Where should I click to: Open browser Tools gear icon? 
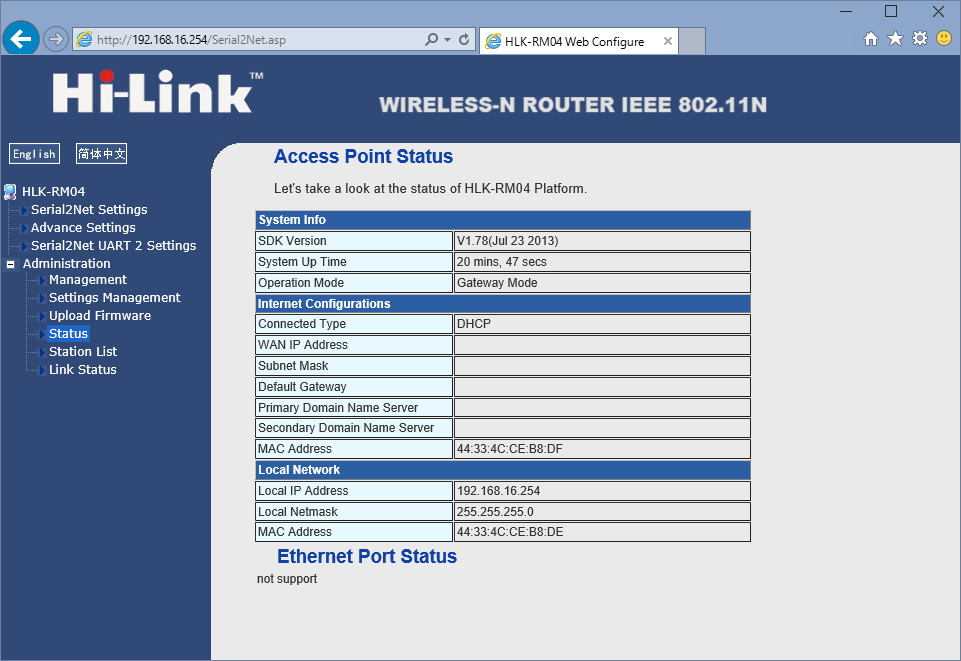920,39
